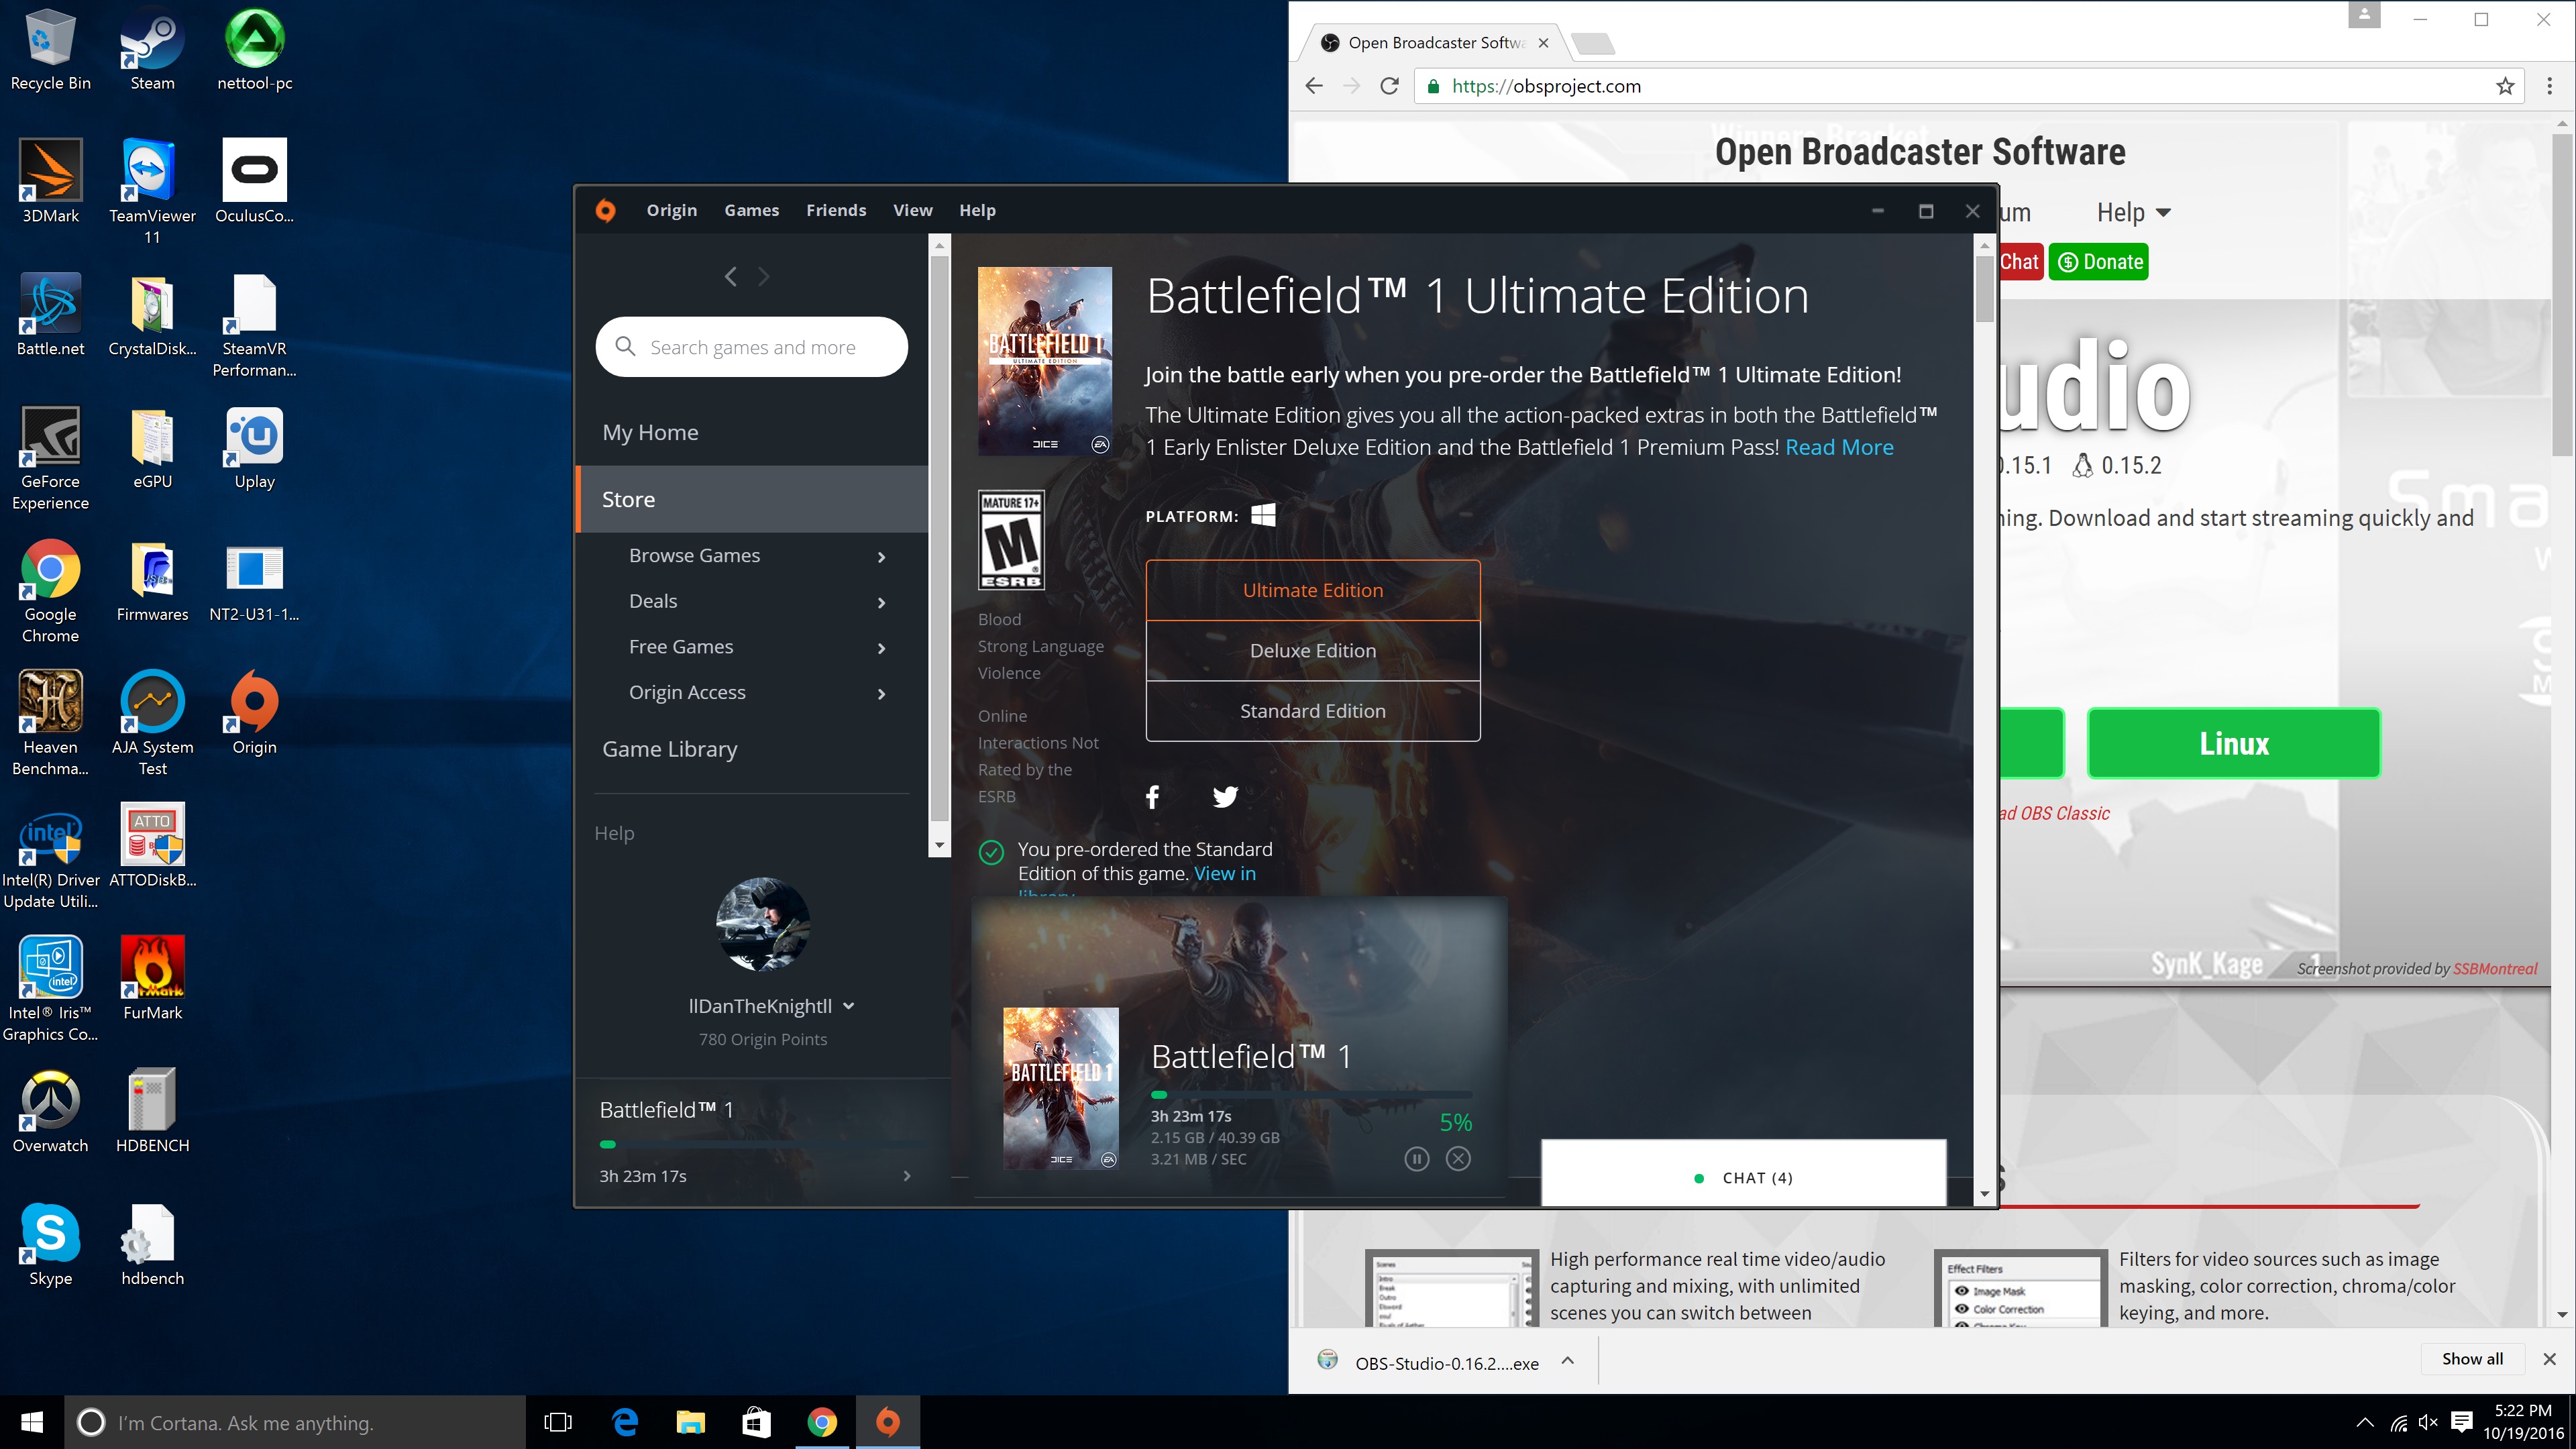Open the Windows Start menu
Viewport: 2576px width, 1449px height.
click(32, 1422)
